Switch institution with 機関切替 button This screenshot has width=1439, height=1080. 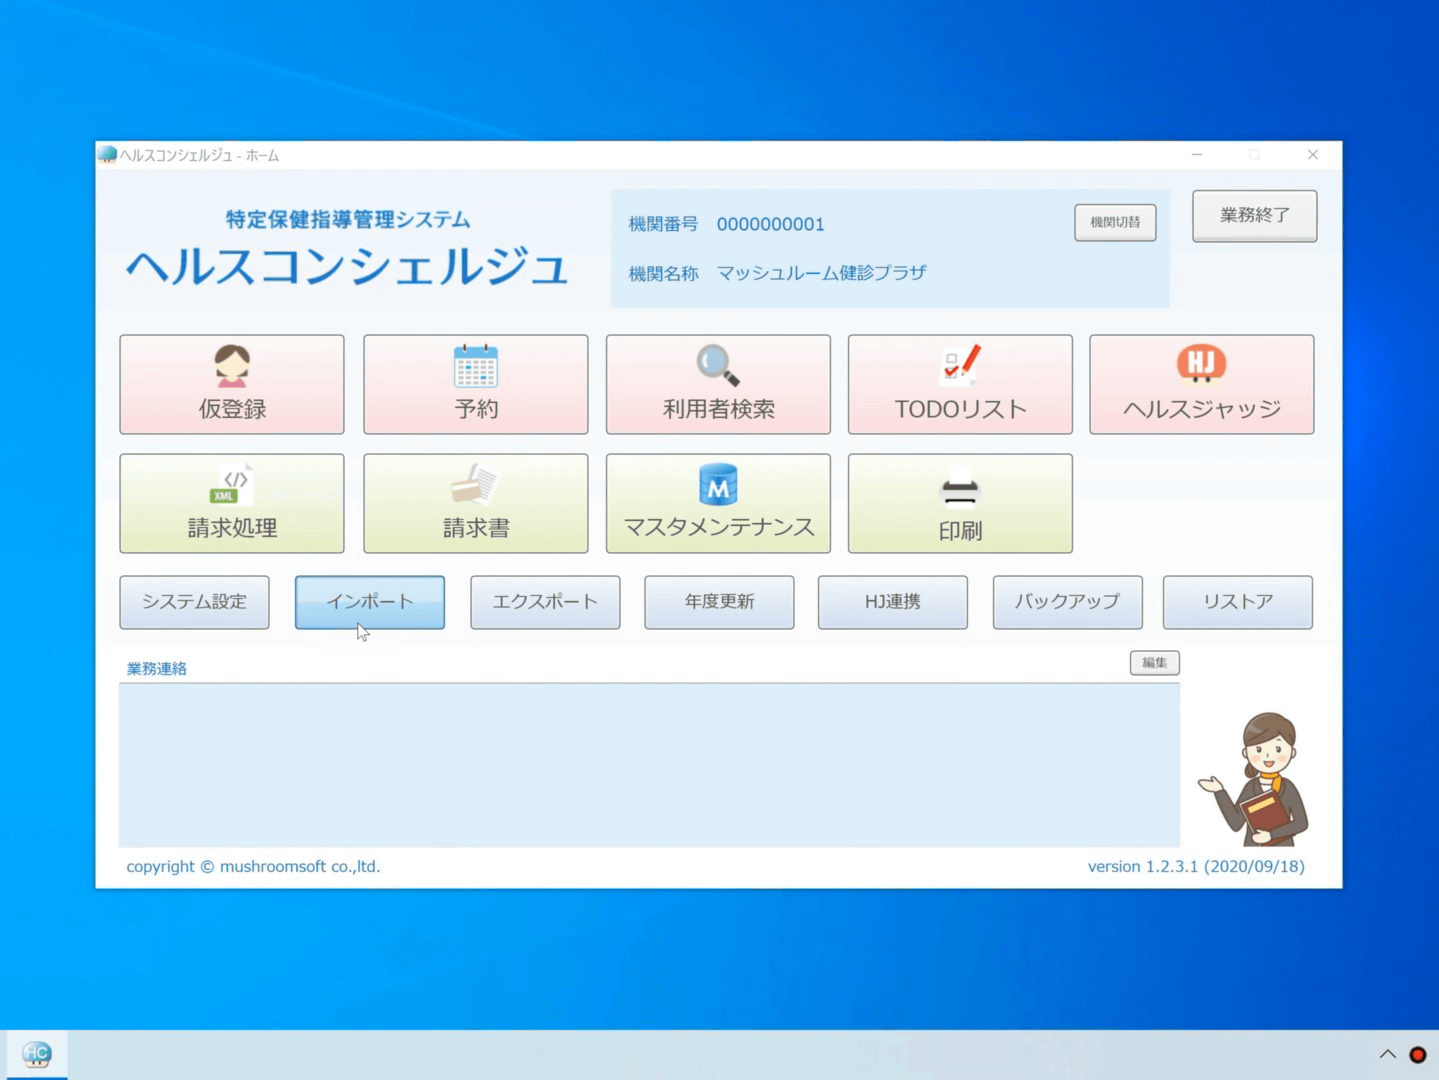[1115, 222]
